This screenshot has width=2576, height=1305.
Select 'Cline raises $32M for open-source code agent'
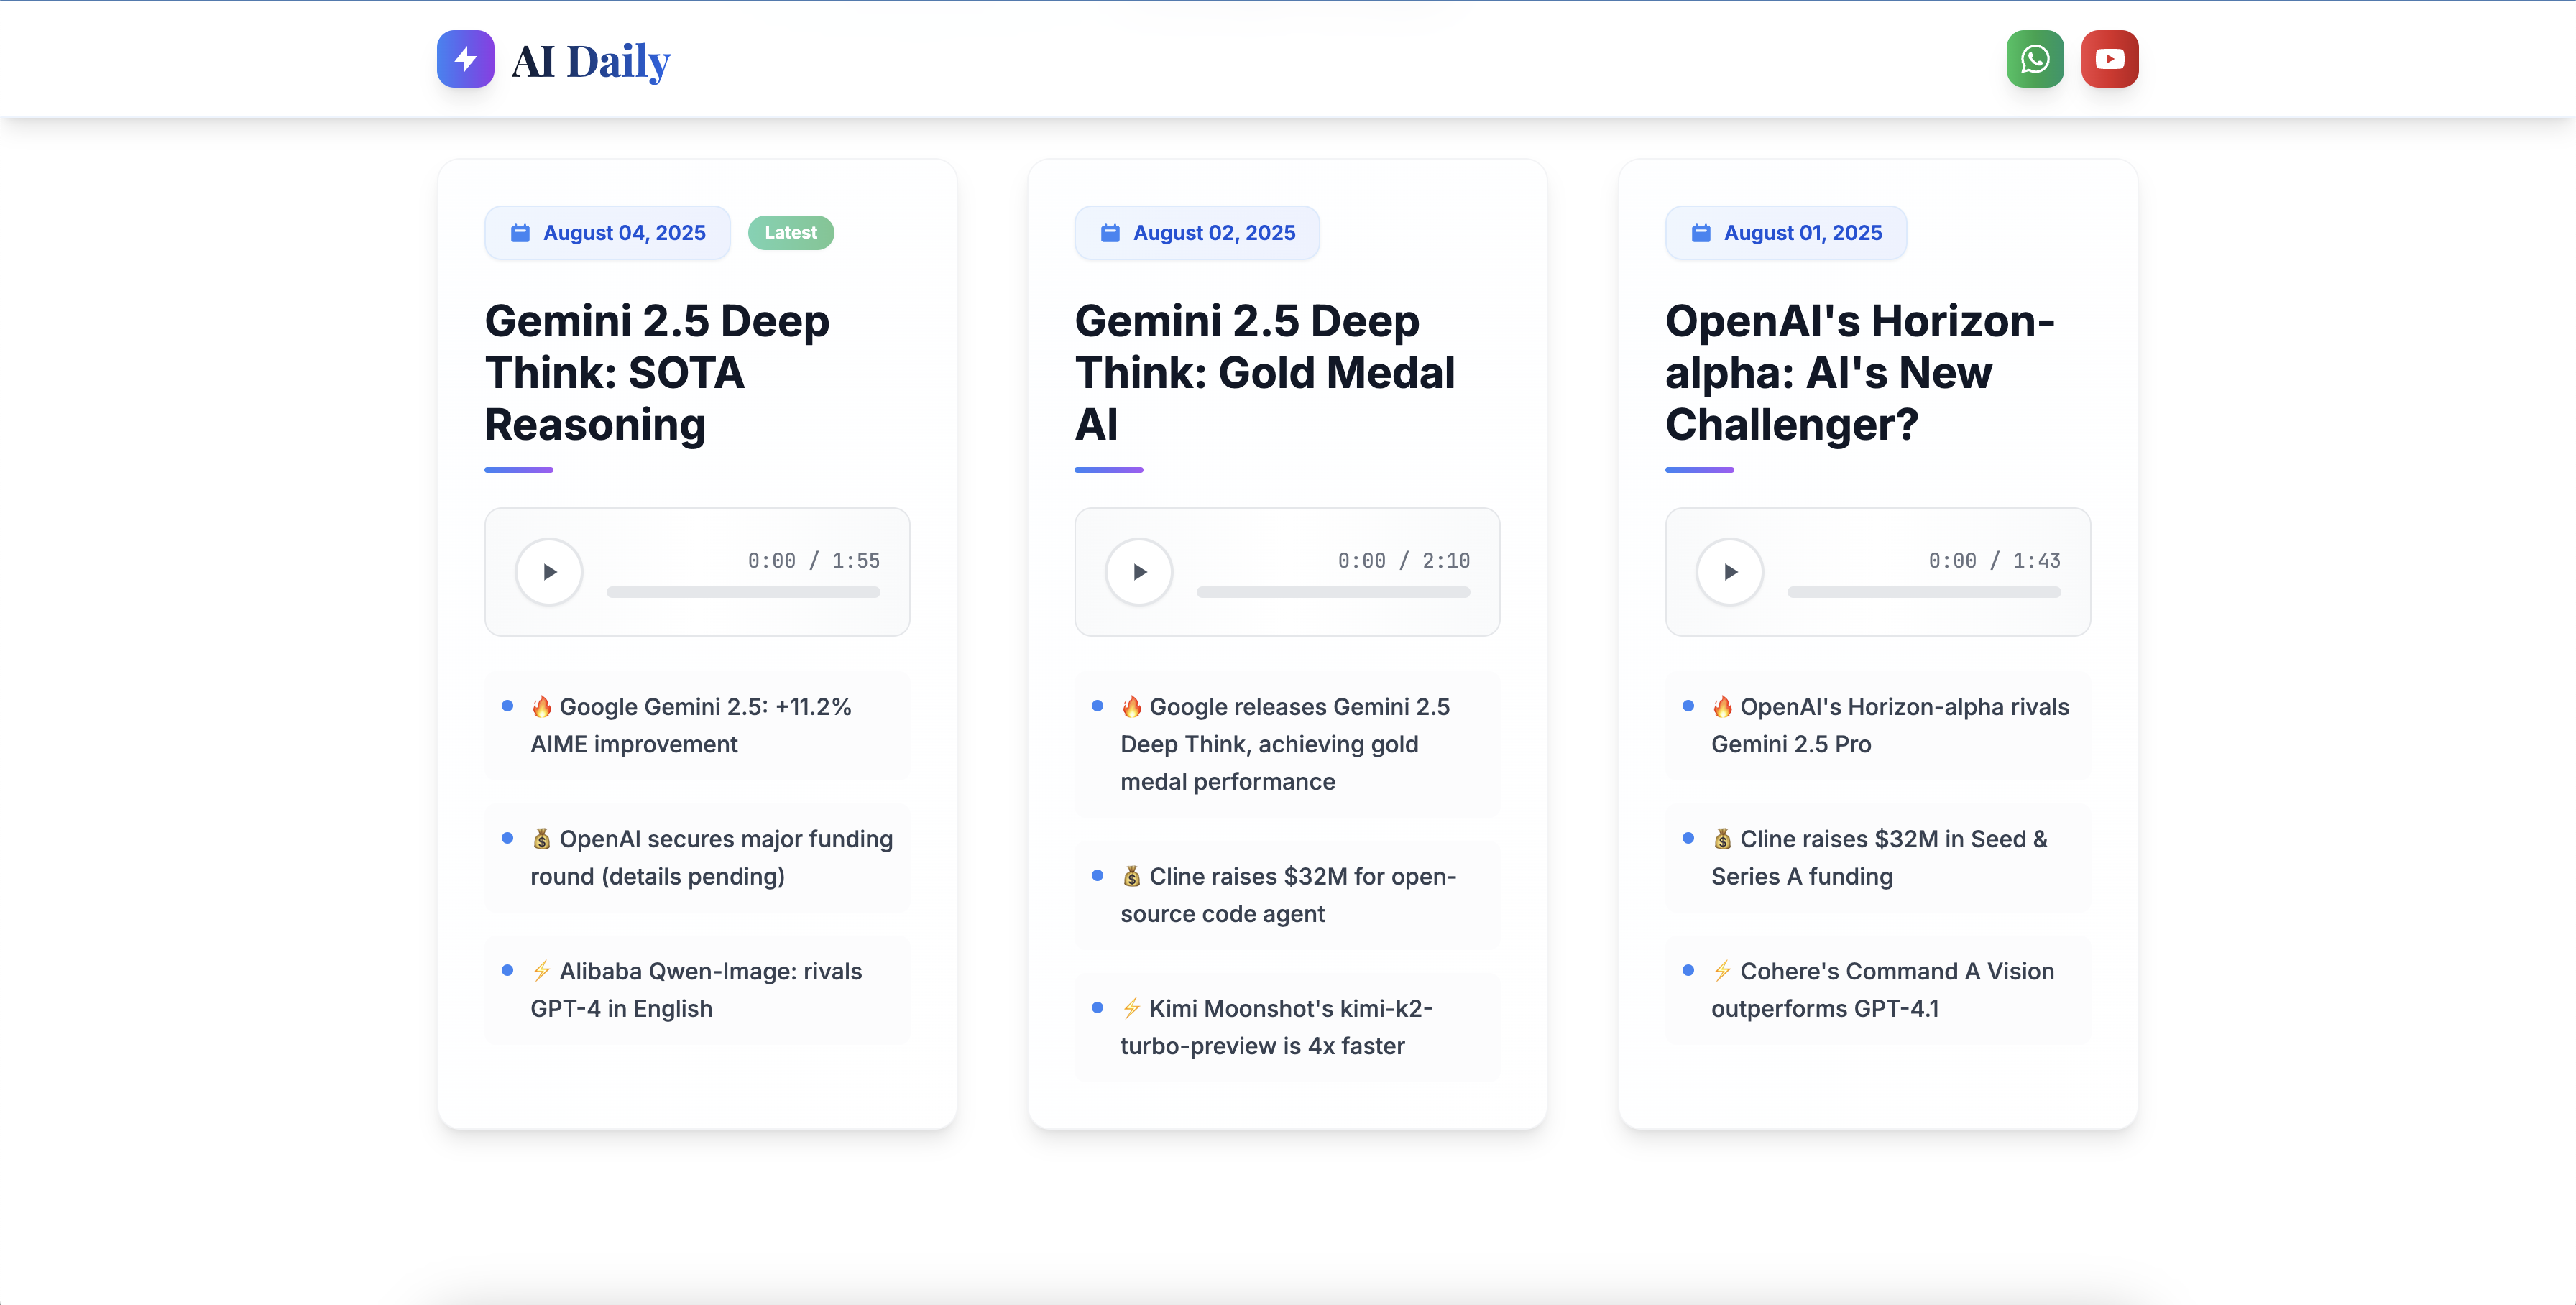click(x=1287, y=895)
